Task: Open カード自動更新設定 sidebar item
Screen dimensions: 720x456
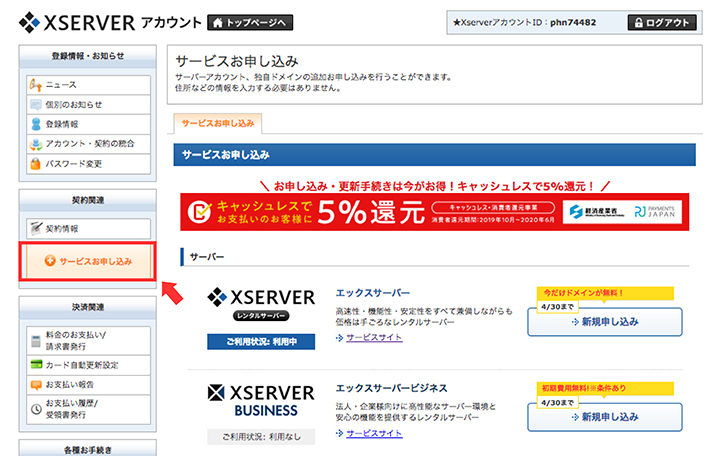Action: click(88, 365)
